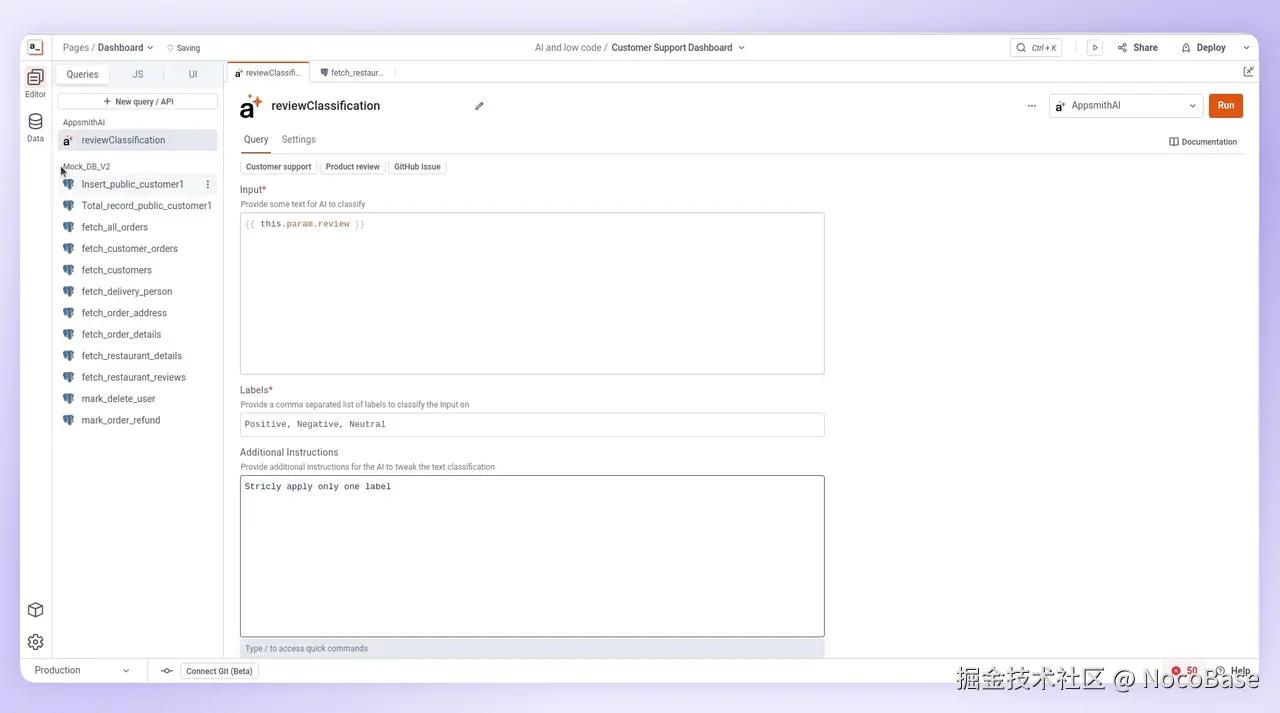
Task: Switch to the reviewClassifi... editor tab
Action: (x=268, y=72)
